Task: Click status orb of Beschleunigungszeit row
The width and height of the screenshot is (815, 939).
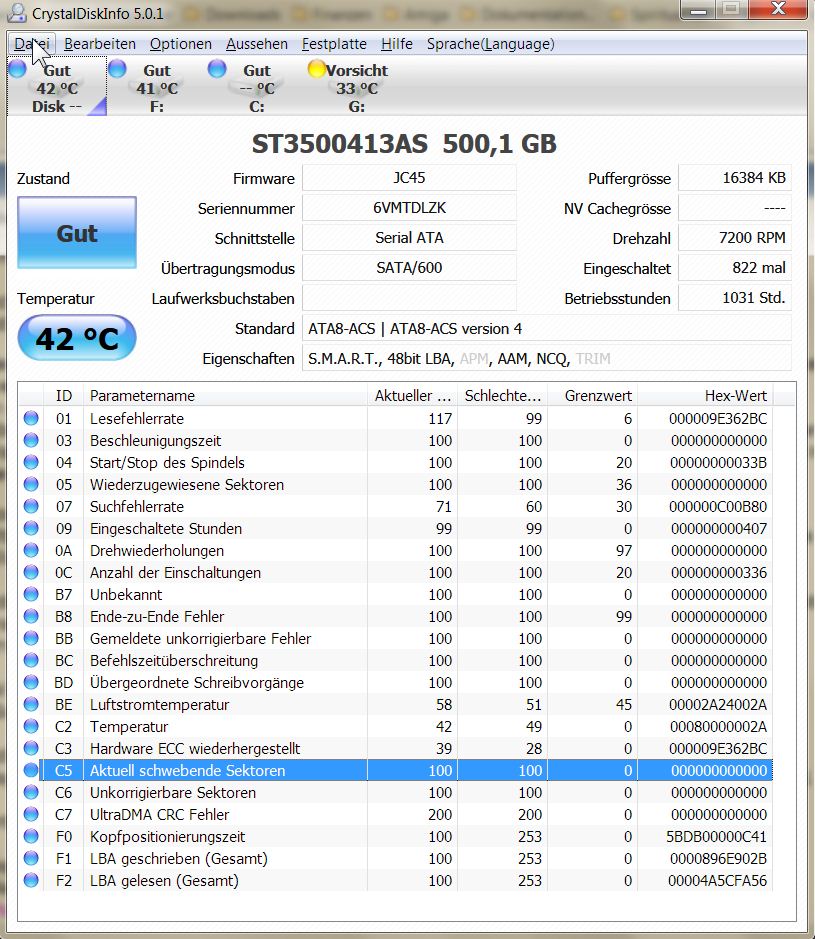Action: tap(31, 440)
